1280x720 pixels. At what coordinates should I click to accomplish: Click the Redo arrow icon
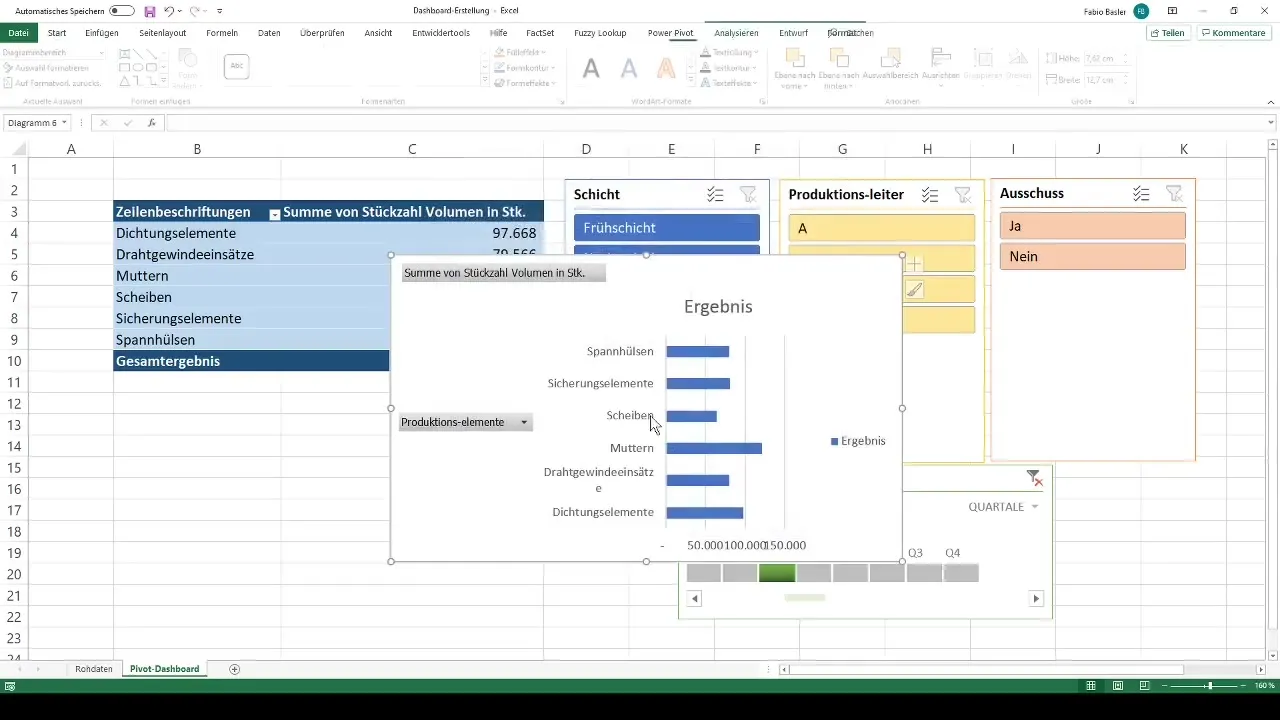point(194,11)
